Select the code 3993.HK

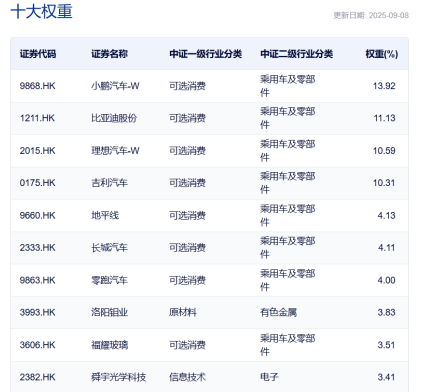(38, 313)
